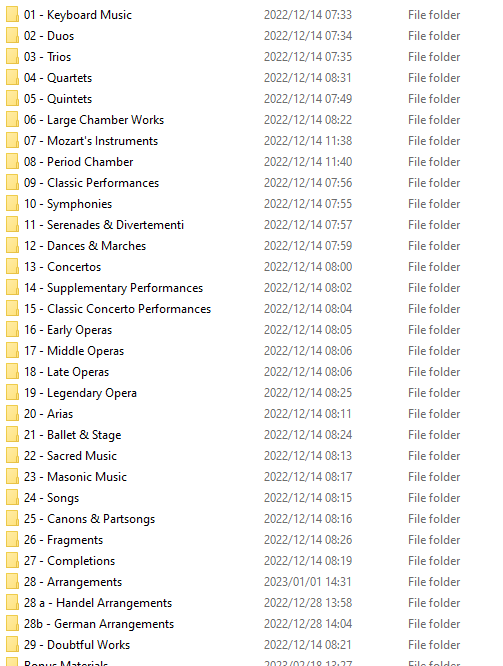Select the folder icon beside 24 - Songs
The height and width of the screenshot is (666, 503).
(x=12, y=497)
